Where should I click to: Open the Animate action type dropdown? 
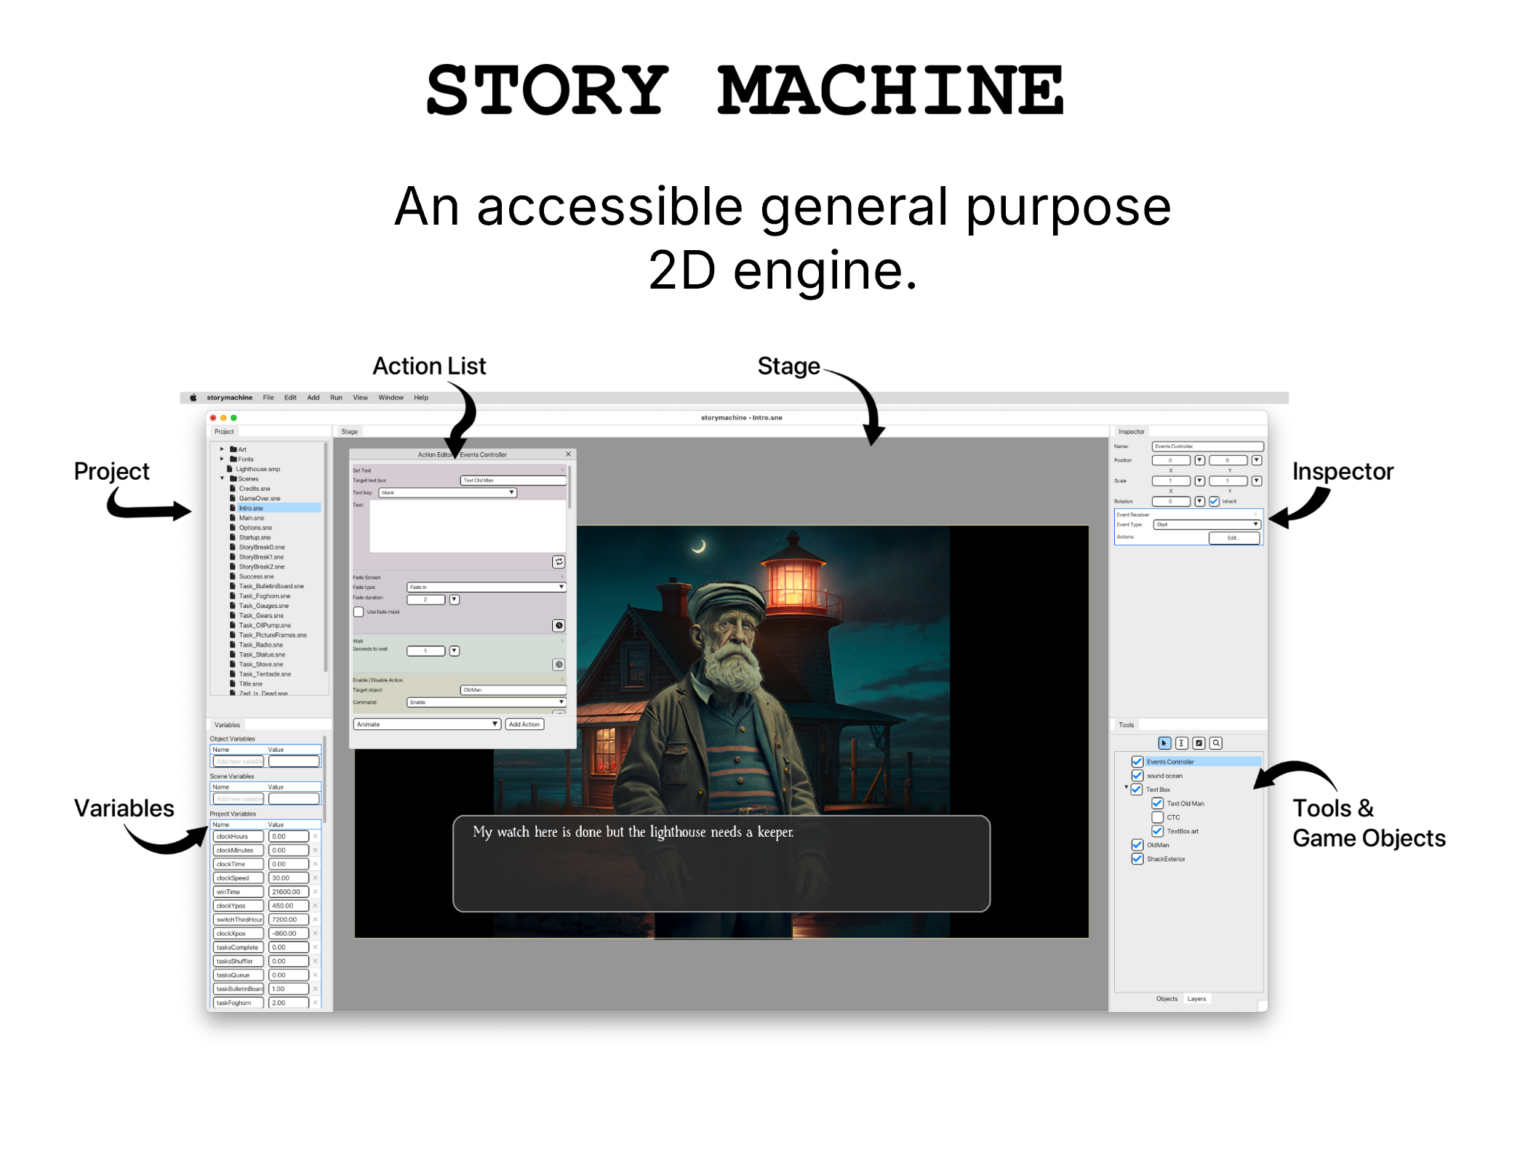pos(426,724)
